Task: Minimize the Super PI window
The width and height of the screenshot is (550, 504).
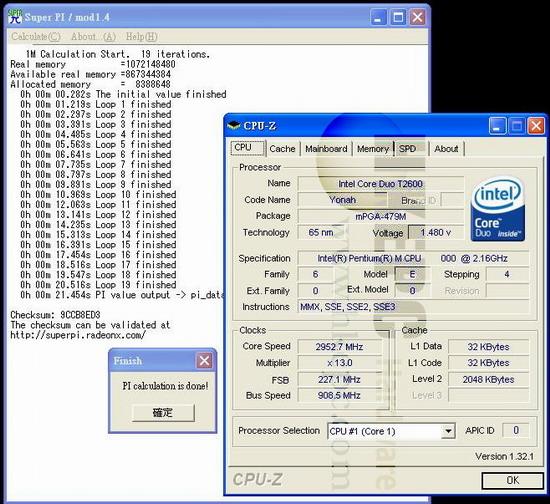Action: [378, 17]
